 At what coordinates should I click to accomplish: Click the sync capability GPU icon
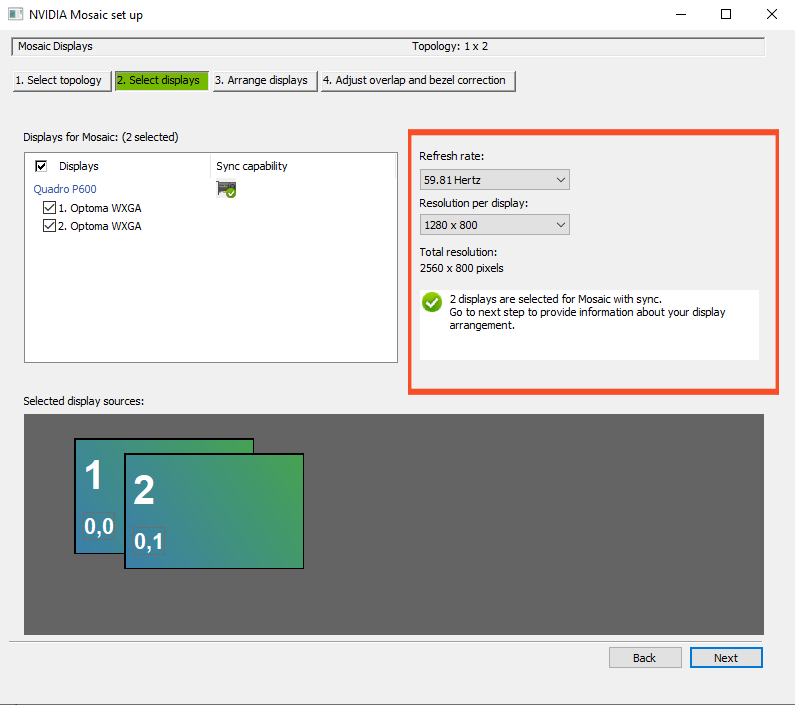[x=226, y=189]
